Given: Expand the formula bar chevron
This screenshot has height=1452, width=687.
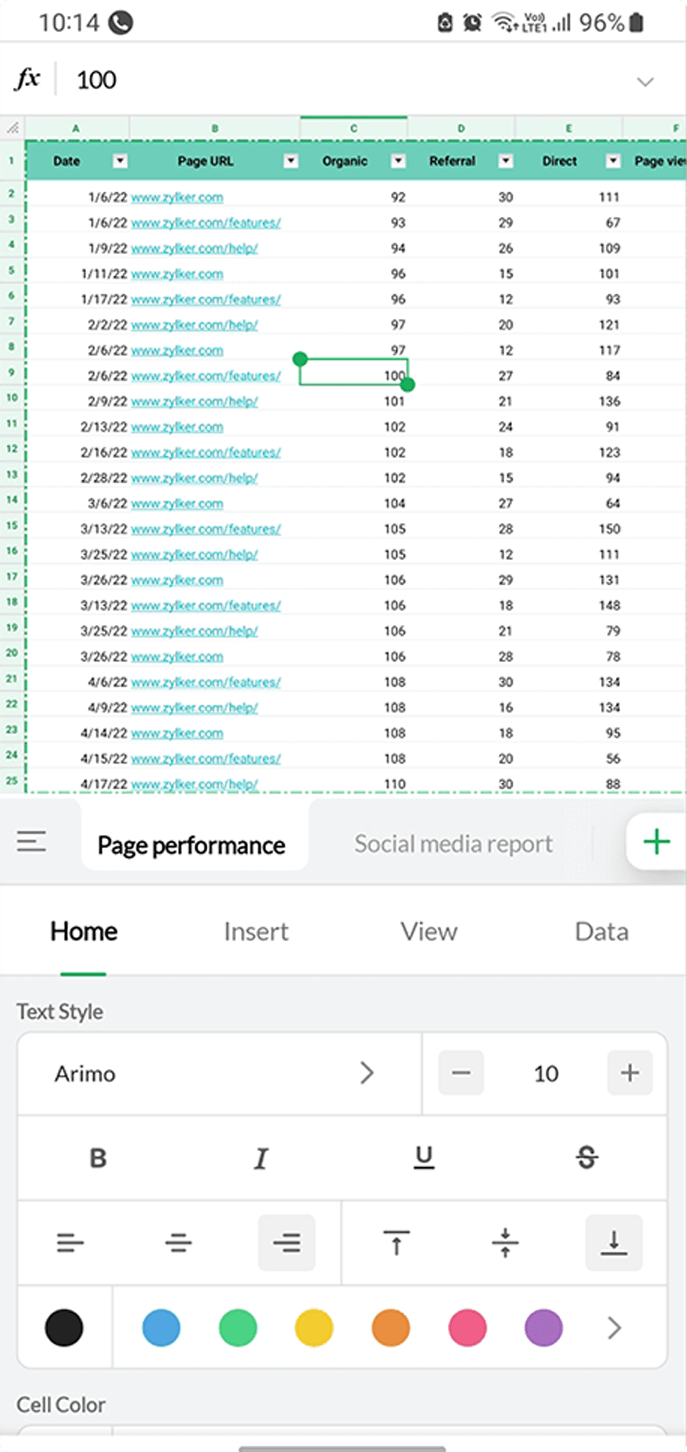Looking at the screenshot, I should click(x=646, y=81).
